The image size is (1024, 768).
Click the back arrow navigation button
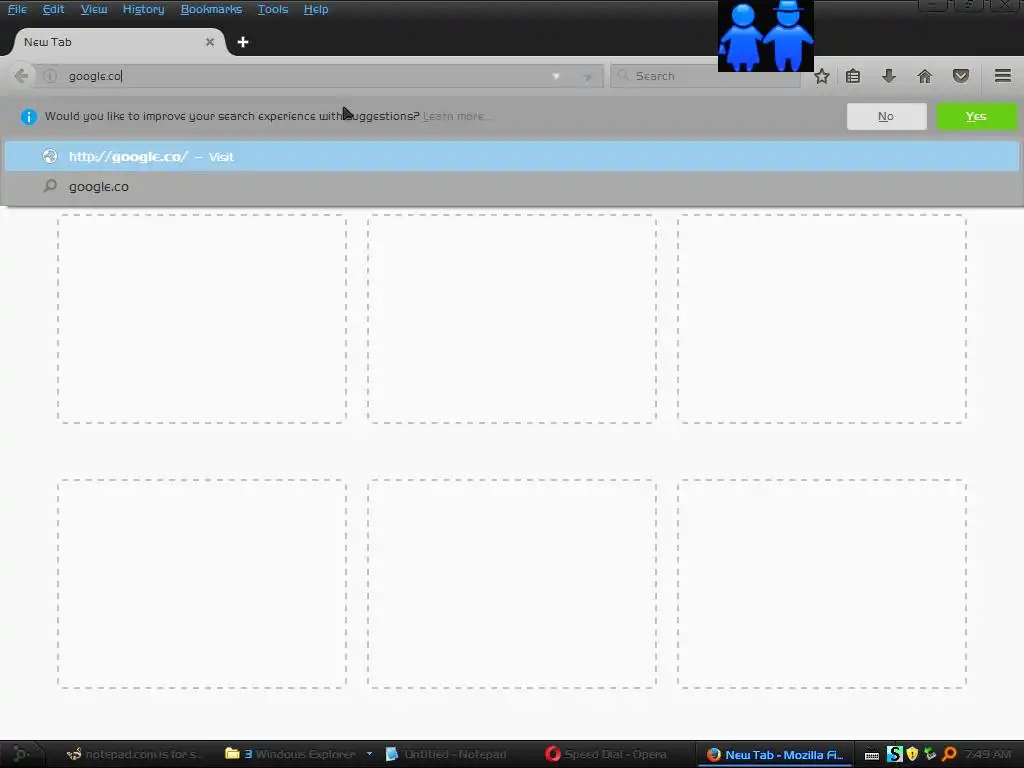coord(21,76)
